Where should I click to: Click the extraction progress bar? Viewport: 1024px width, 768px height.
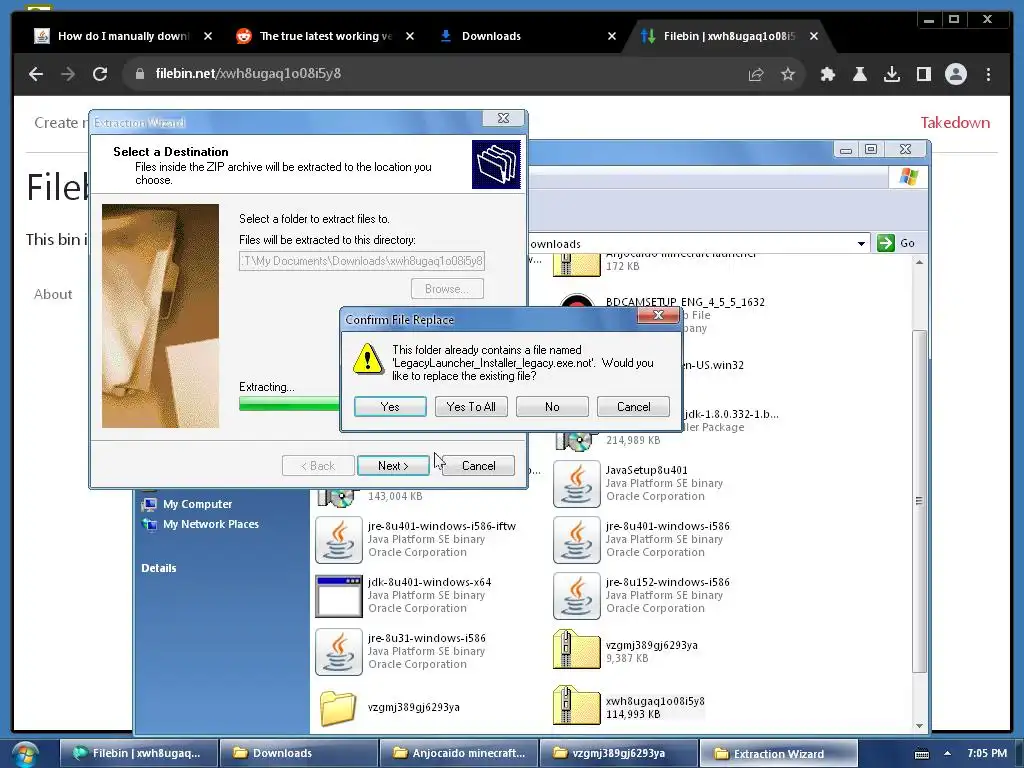(289, 404)
